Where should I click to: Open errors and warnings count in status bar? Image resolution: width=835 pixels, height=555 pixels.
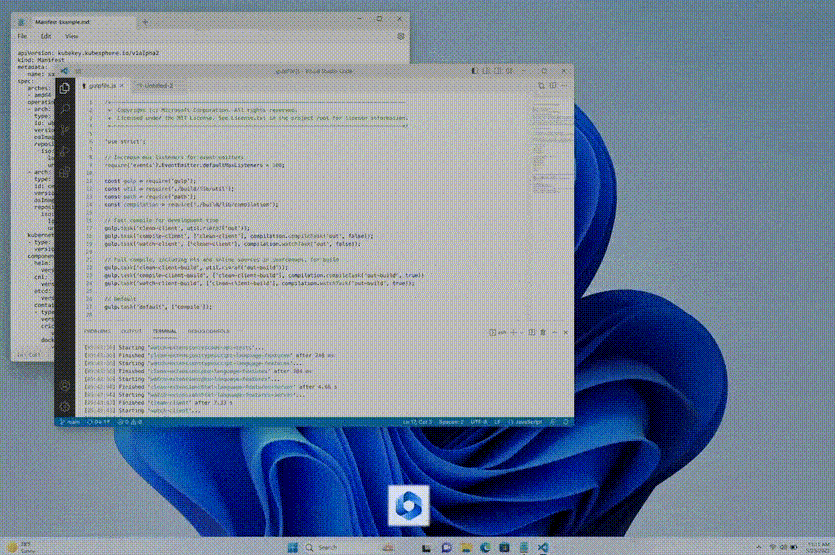pyautogui.click(x=129, y=422)
